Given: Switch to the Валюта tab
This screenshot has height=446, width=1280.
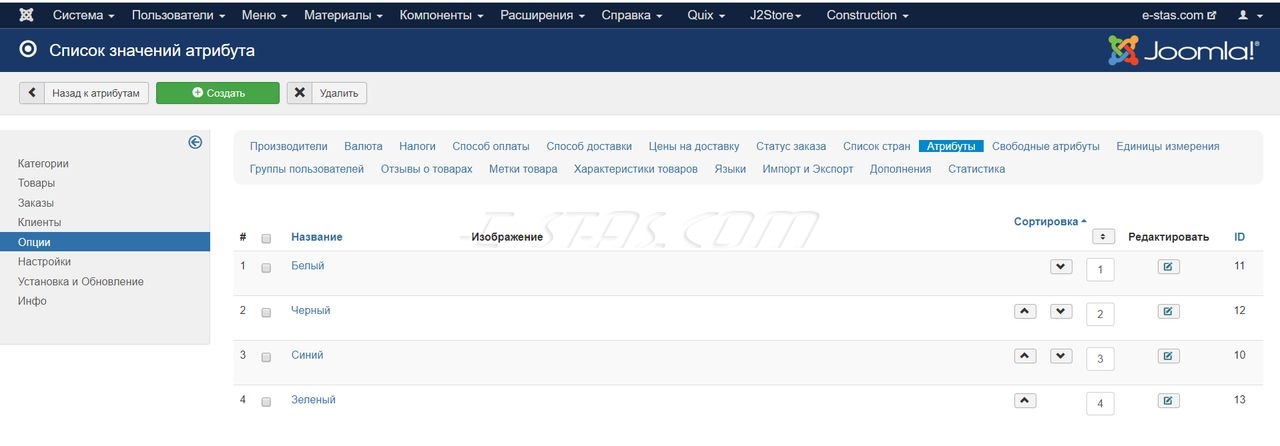Looking at the screenshot, I should pyautogui.click(x=363, y=146).
